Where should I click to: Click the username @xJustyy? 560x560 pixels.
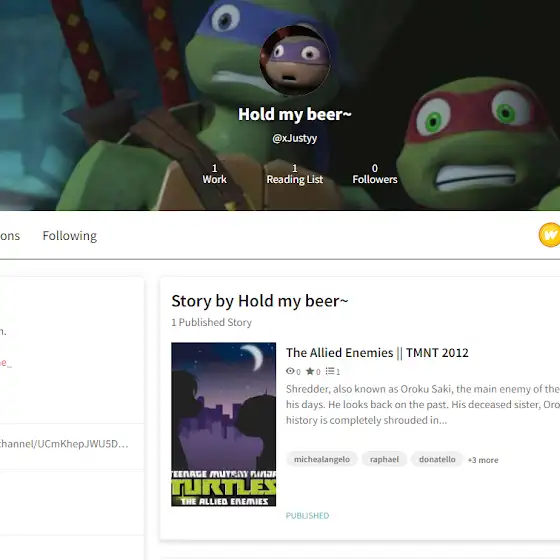(x=295, y=138)
